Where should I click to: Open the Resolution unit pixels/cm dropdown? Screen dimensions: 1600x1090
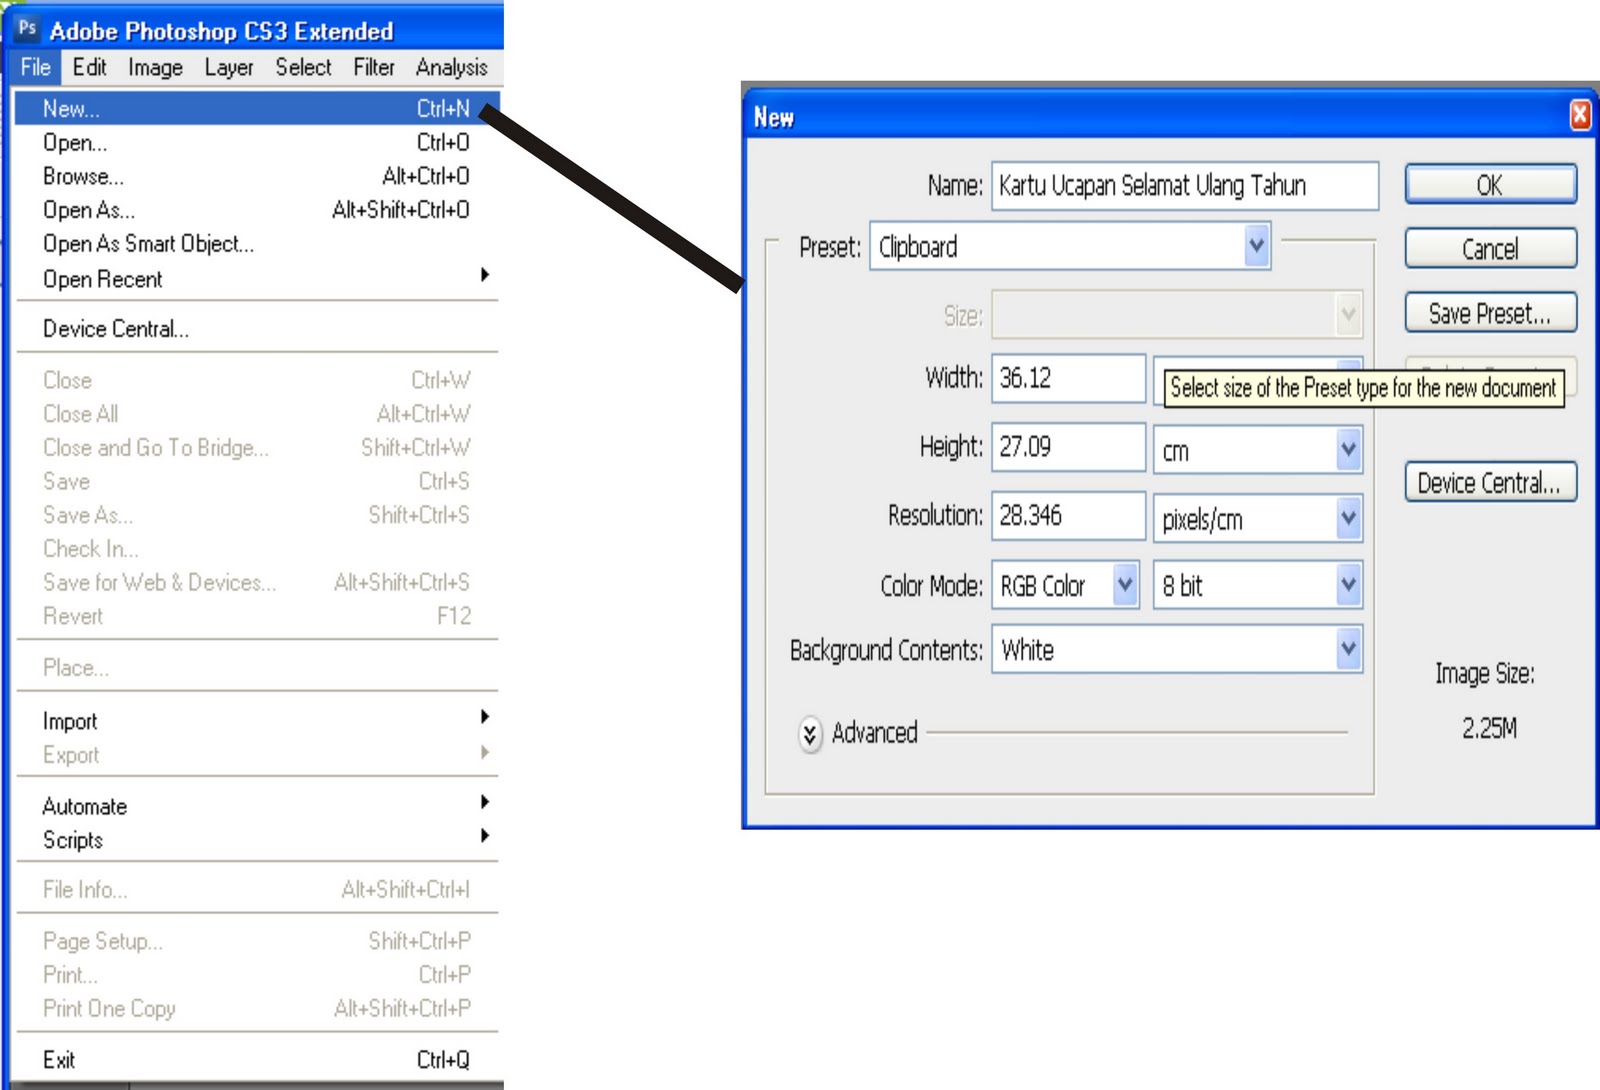point(1257,518)
